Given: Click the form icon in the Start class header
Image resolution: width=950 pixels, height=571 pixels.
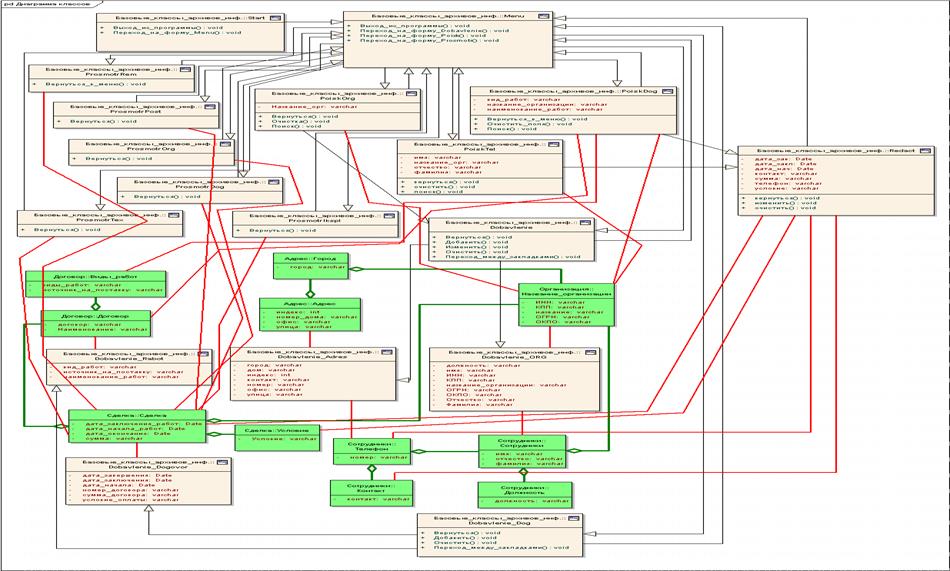Looking at the screenshot, I should 276,19.
